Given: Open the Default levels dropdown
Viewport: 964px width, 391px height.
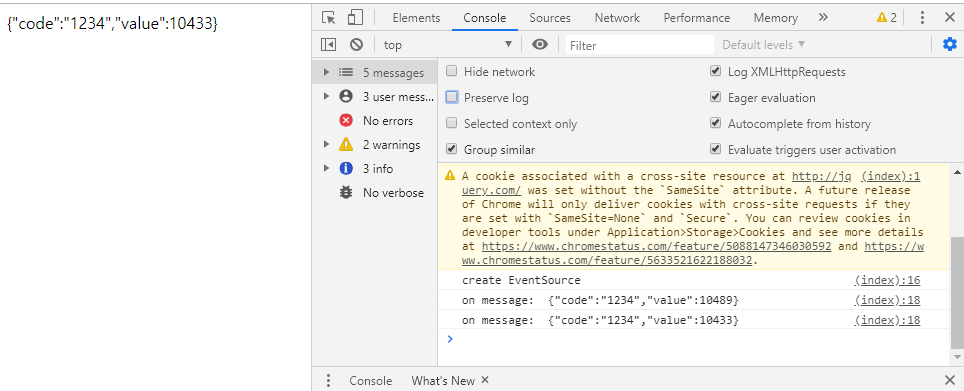Looking at the screenshot, I should tap(764, 44).
